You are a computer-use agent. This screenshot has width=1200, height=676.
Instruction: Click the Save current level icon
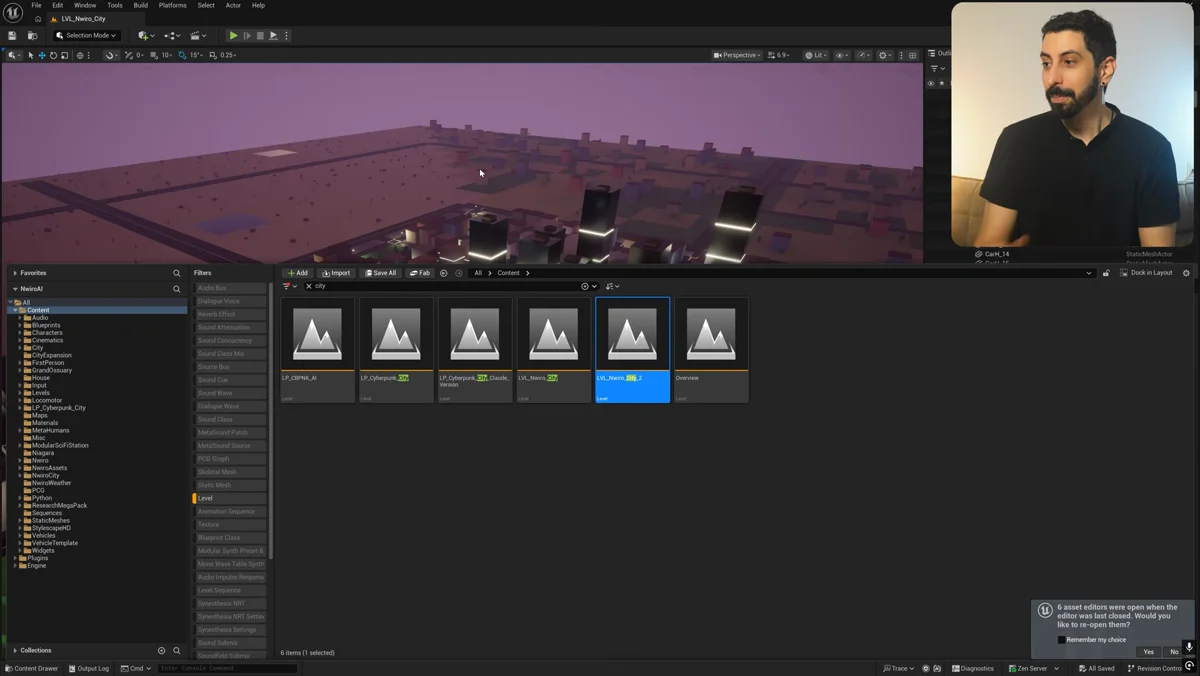click(x=12, y=35)
